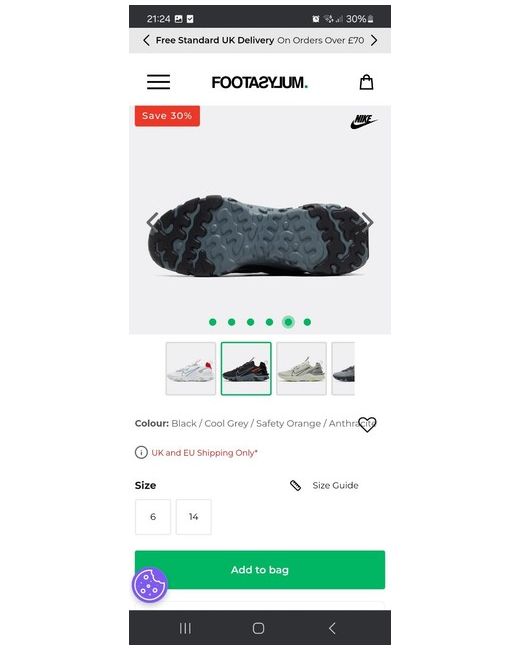520x650 pixels.
Task: Open the shopping bag icon
Action: pyautogui.click(x=366, y=82)
